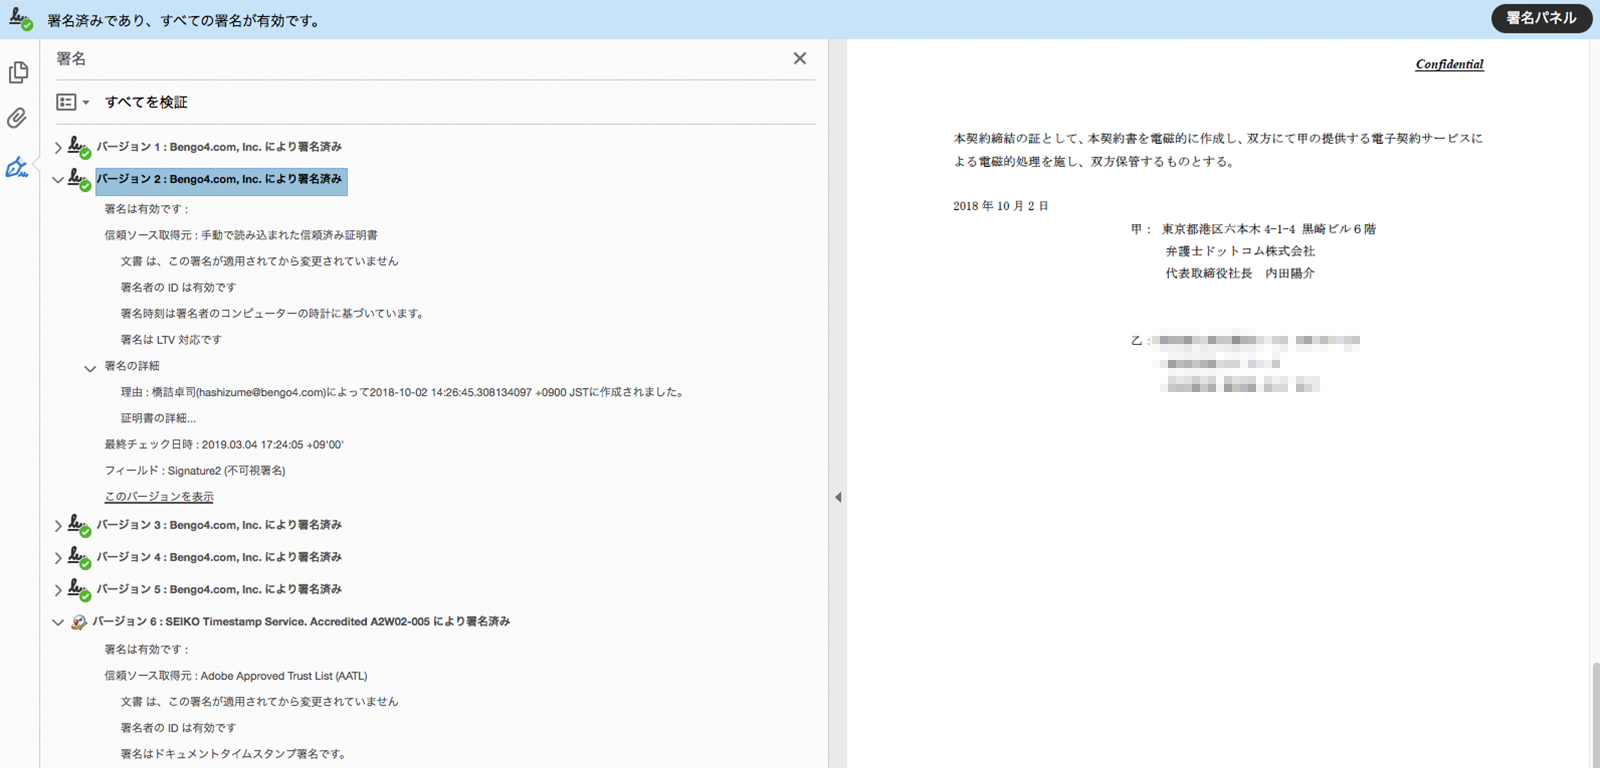
Task: Click signed-status icon in top banner
Action: tap(20, 18)
